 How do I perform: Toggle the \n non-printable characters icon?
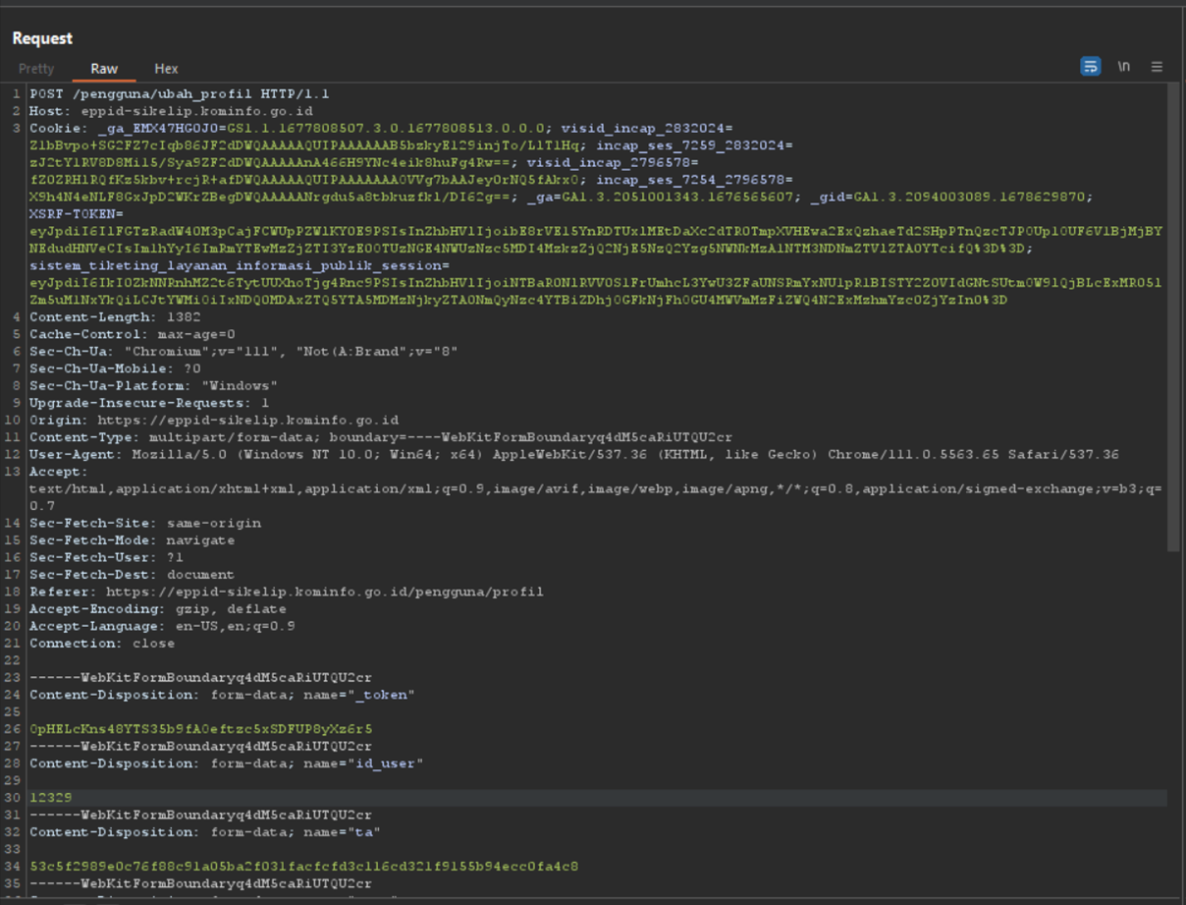click(1124, 67)
